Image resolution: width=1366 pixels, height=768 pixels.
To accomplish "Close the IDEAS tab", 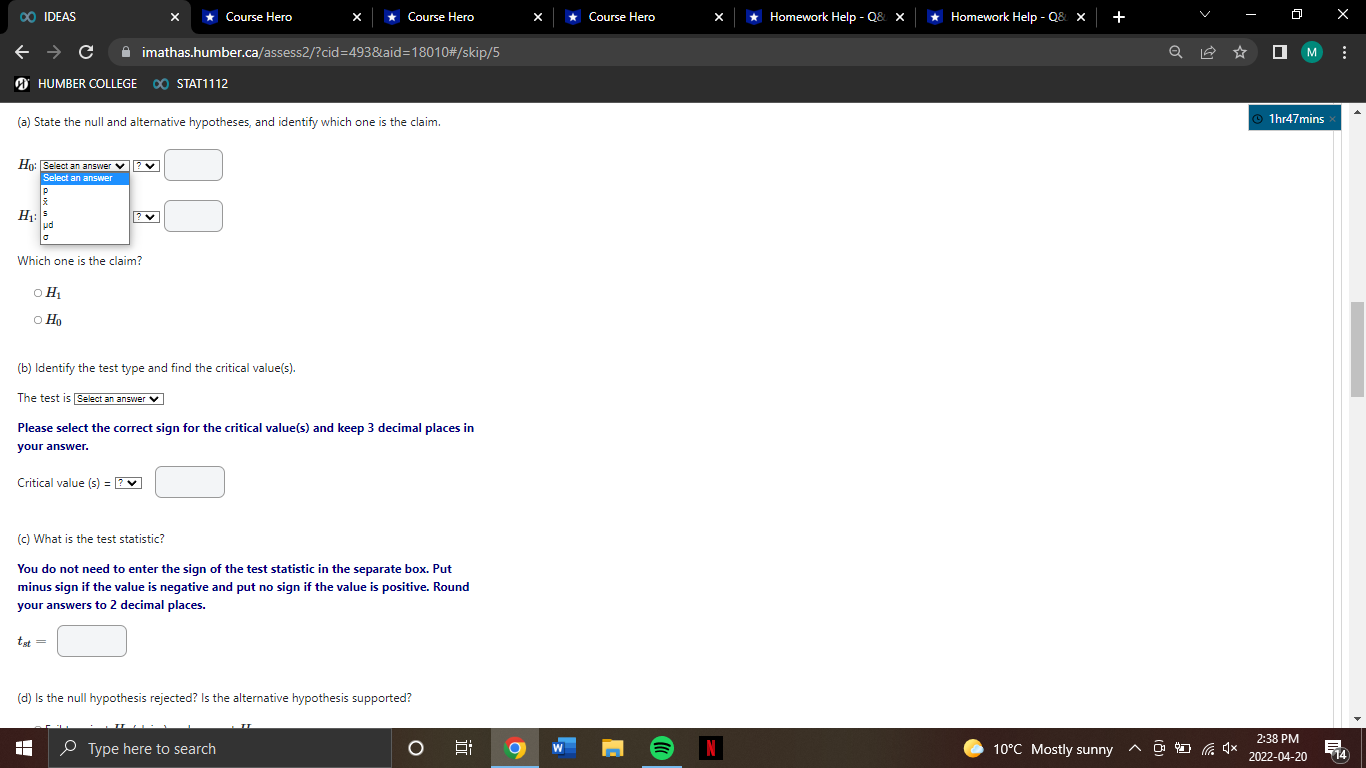I will (175, 17).
